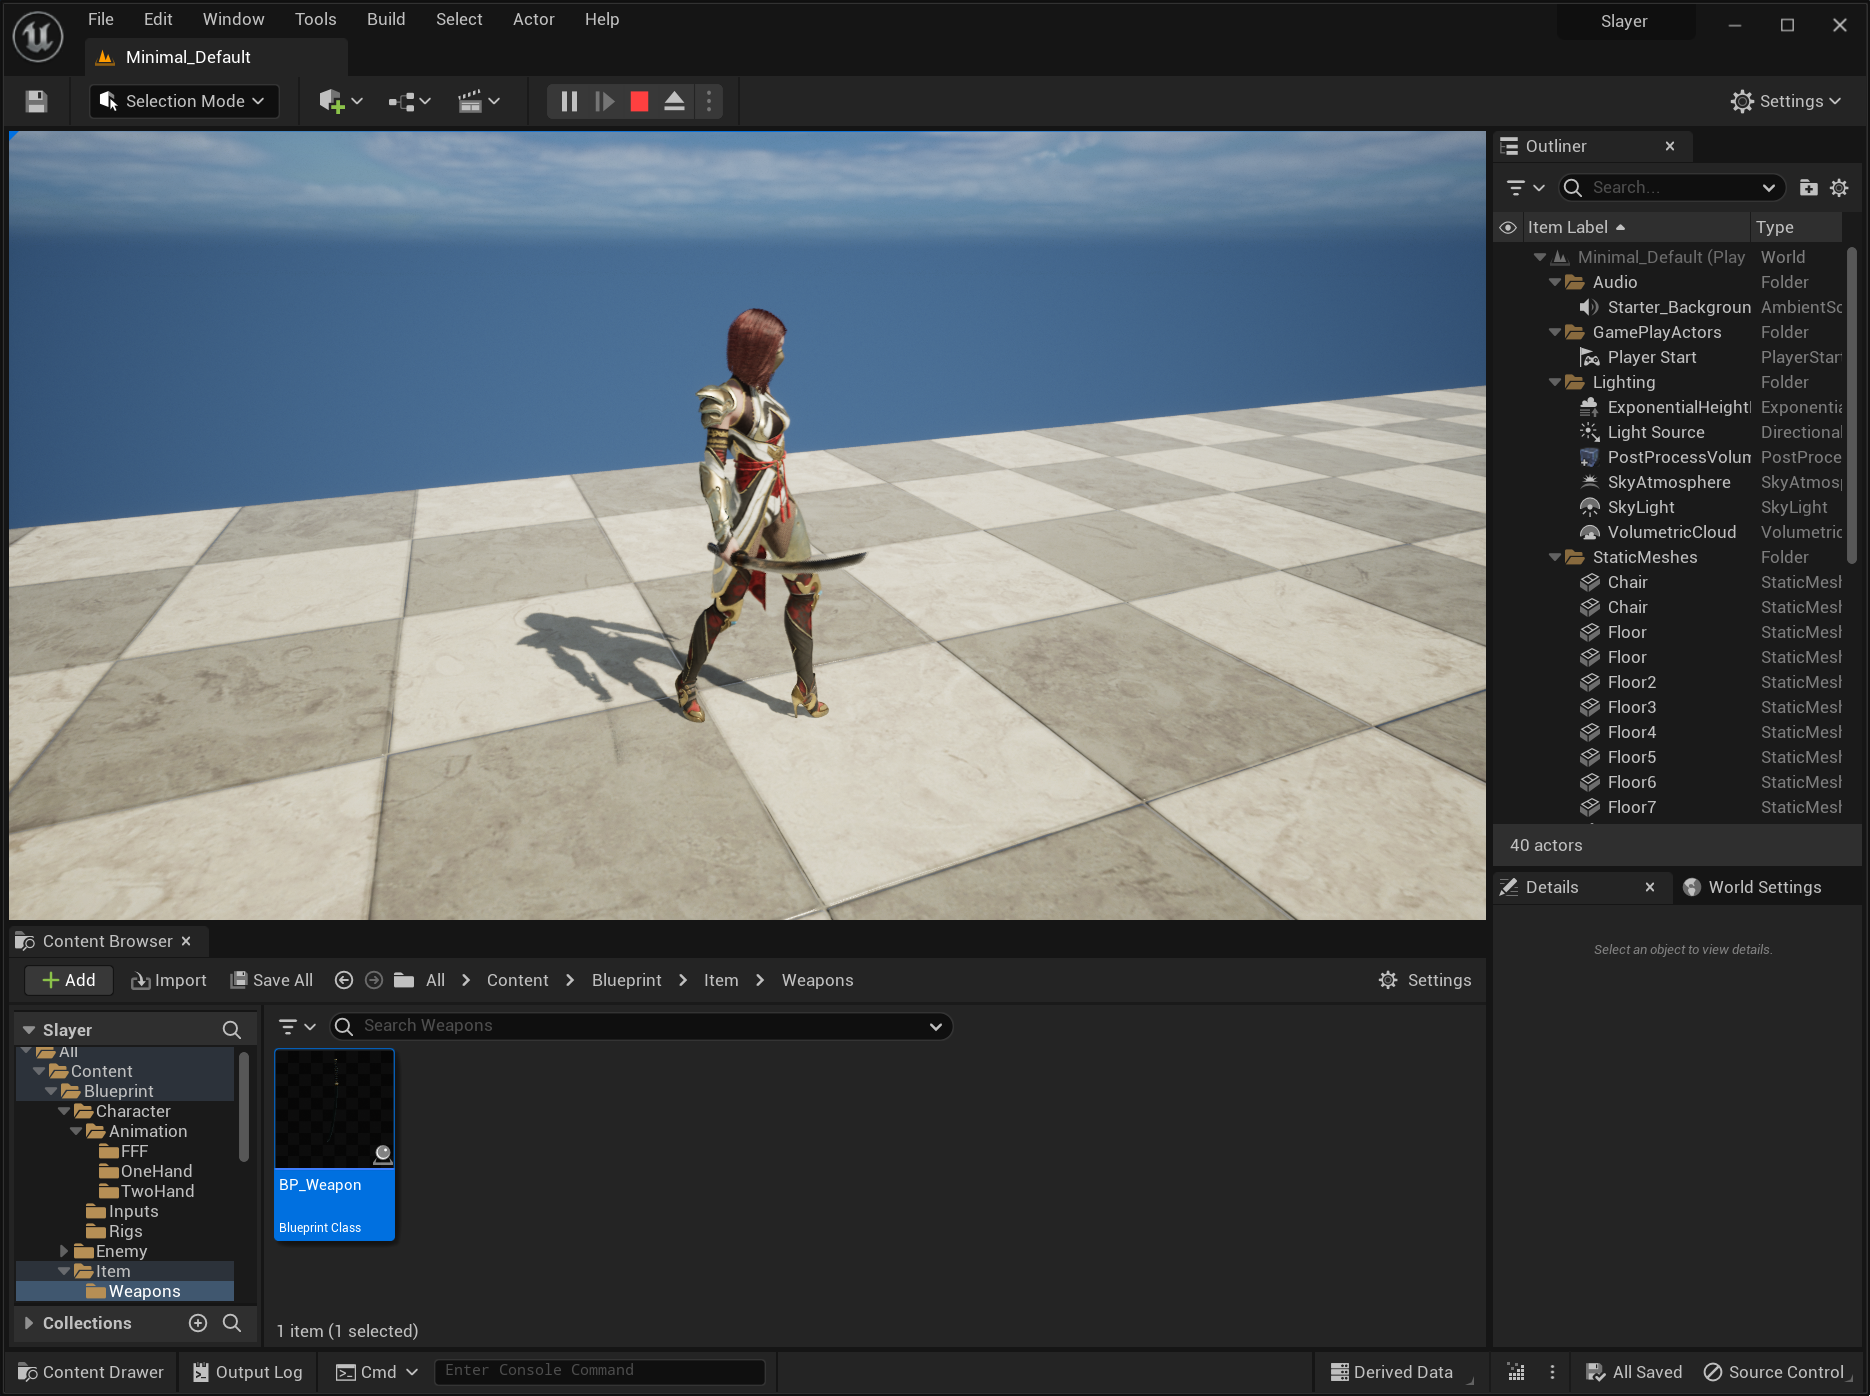Select SkyAtmosphere in the Outliner
1870x1396 pixels.
click(x=1668, y=482)
